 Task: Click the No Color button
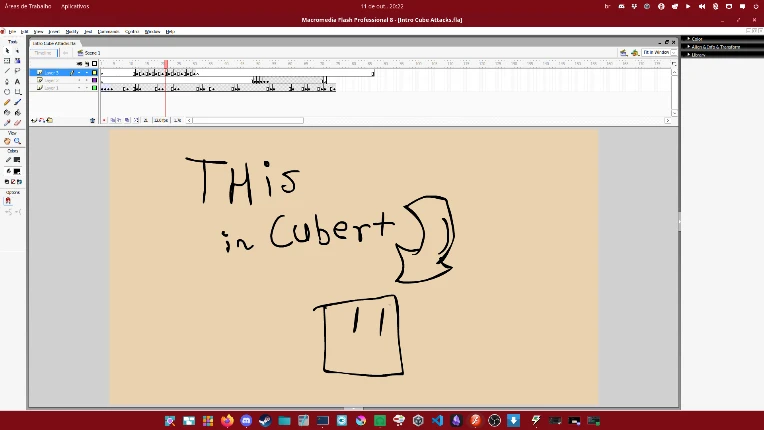tap(13, 182)
